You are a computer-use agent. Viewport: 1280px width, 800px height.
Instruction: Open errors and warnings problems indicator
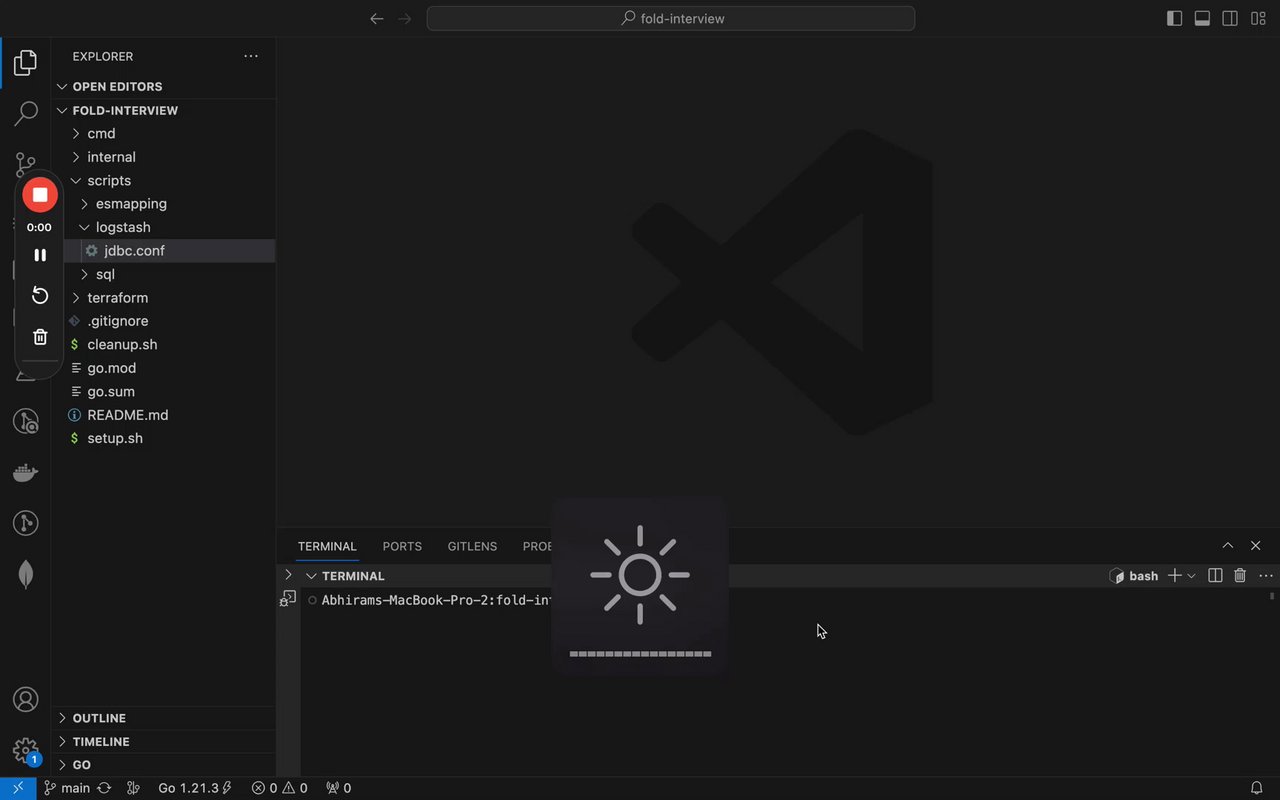point(279,788)
